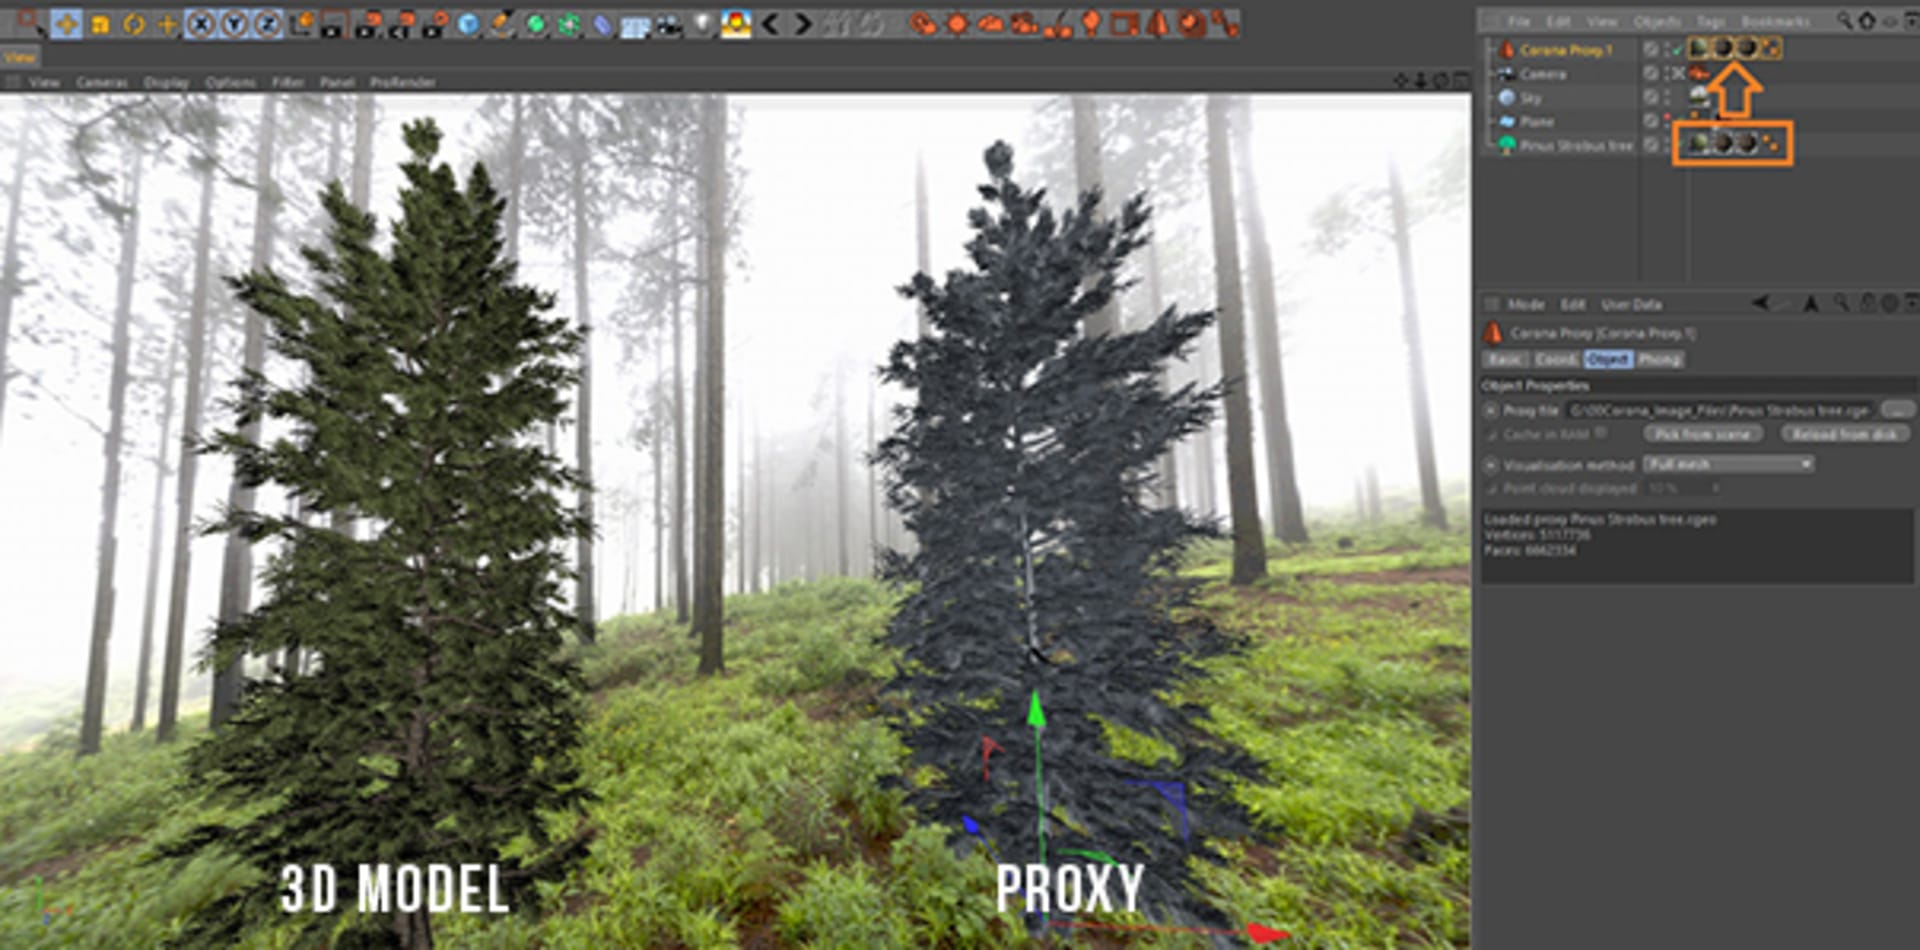Switch to the Coord. tab
The image size is (1920, 950).
point(1556,359)
